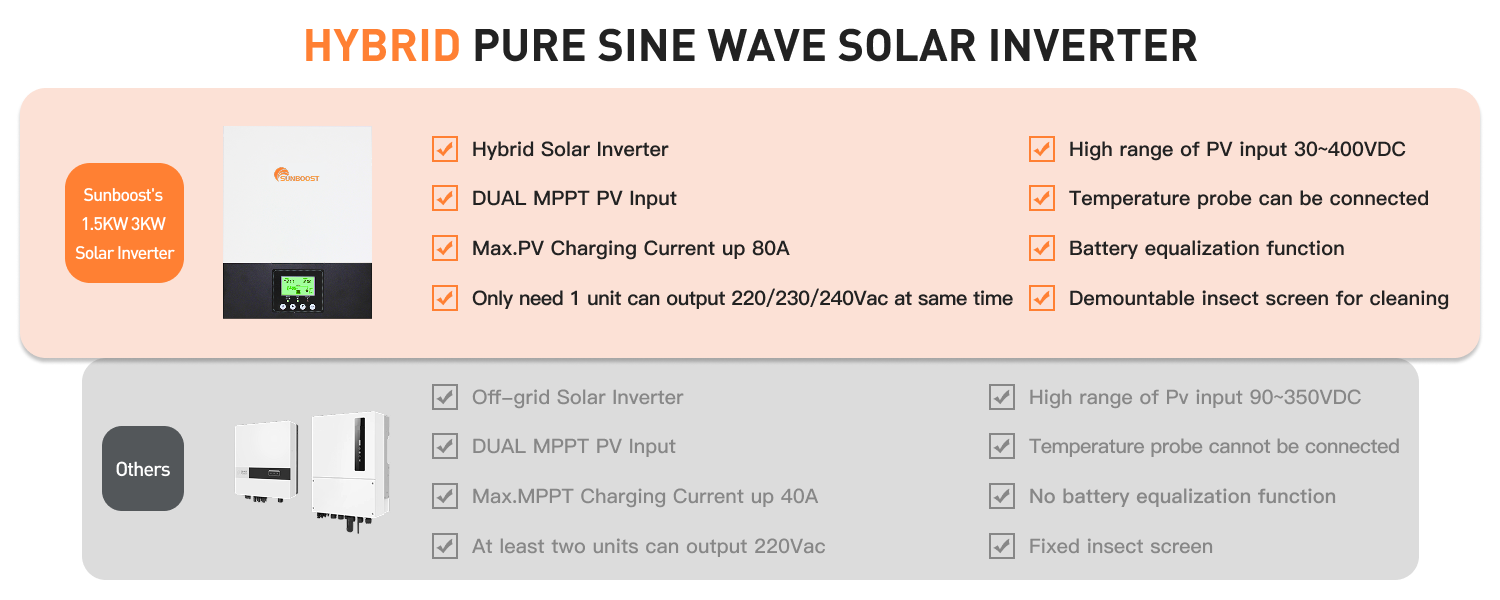This screenshot has height=600, width=1500.
Task: Select the Sunboost inverter product image
Action: pyautogui.click(x=297, y=222)
